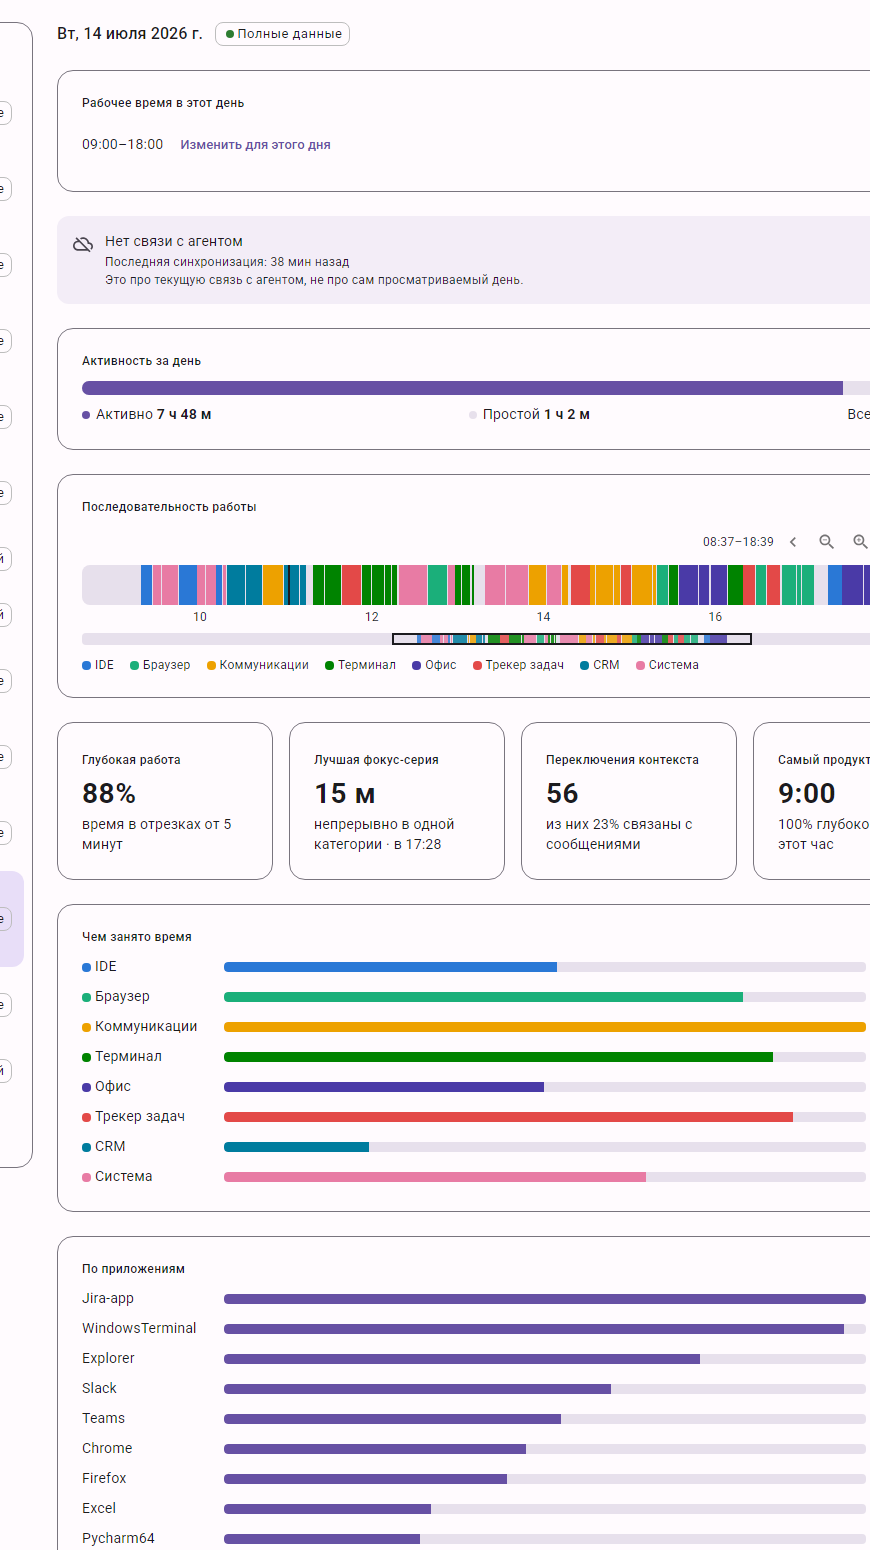The width and height of the screenshot is (870, 1550).
Task: Toggle Система category in timeline legend
Action: coord(667,665)
